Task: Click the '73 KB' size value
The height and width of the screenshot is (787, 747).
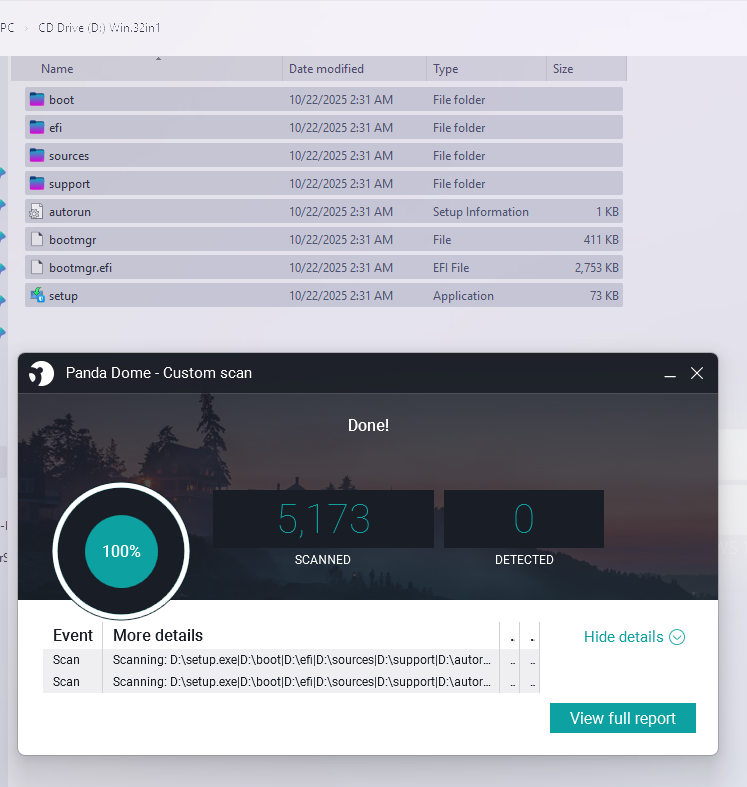Action: [604, 296]
